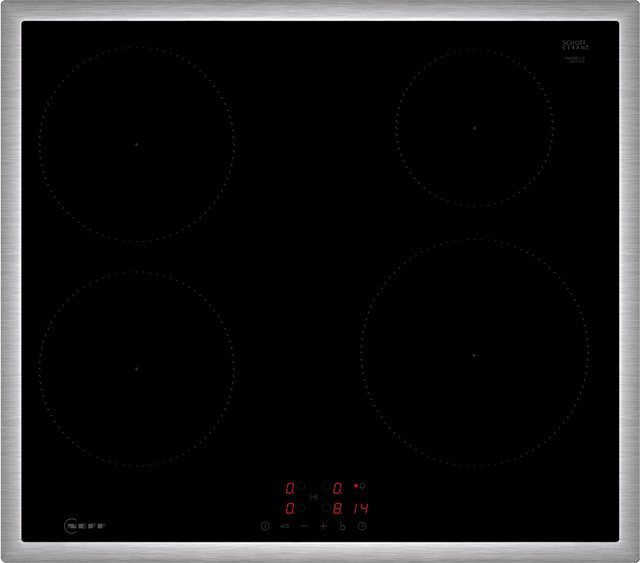
Task: Tap the power on/off touch icon
Action: [265, 526]
